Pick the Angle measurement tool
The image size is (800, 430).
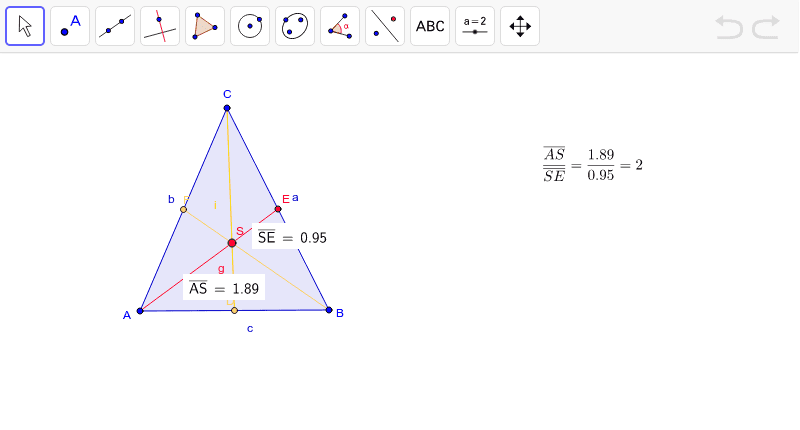coord(340,26)
